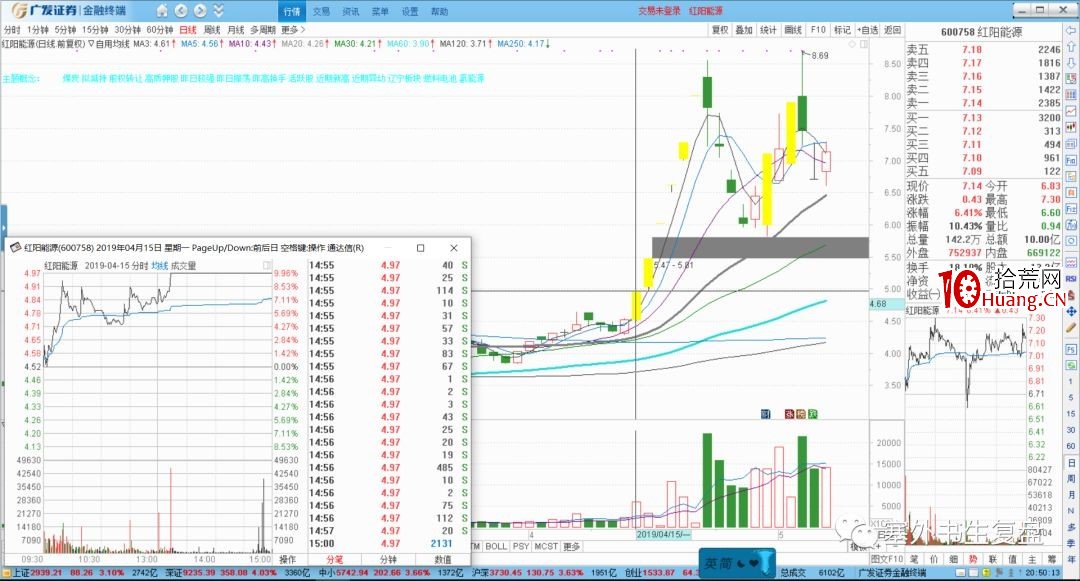The image size is (1080, 581).
Task: Maximize the 红阳能源 intraday popup window
Action: point(420,248)
